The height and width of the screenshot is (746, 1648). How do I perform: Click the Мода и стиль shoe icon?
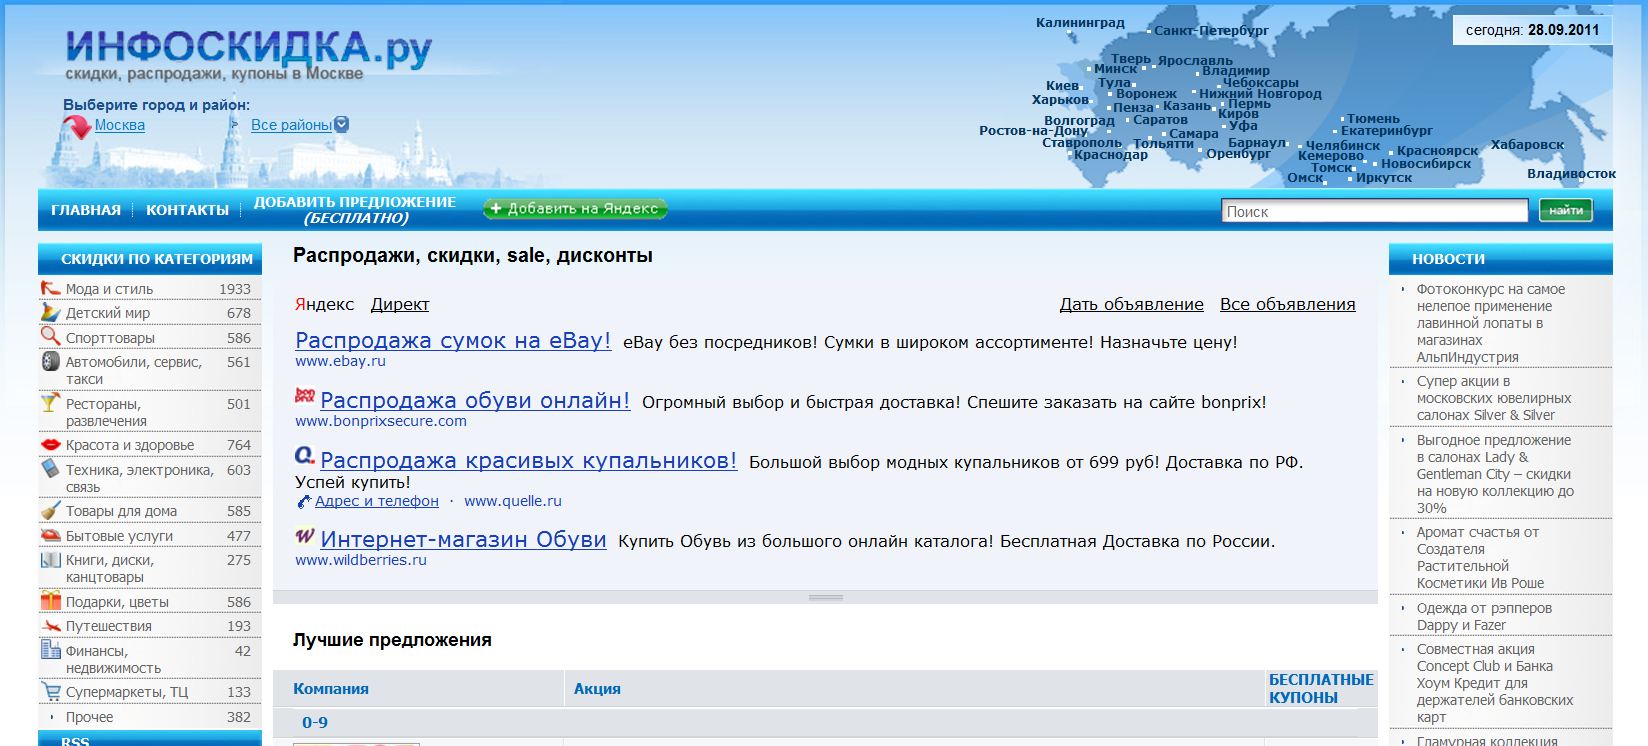point(50,288)
